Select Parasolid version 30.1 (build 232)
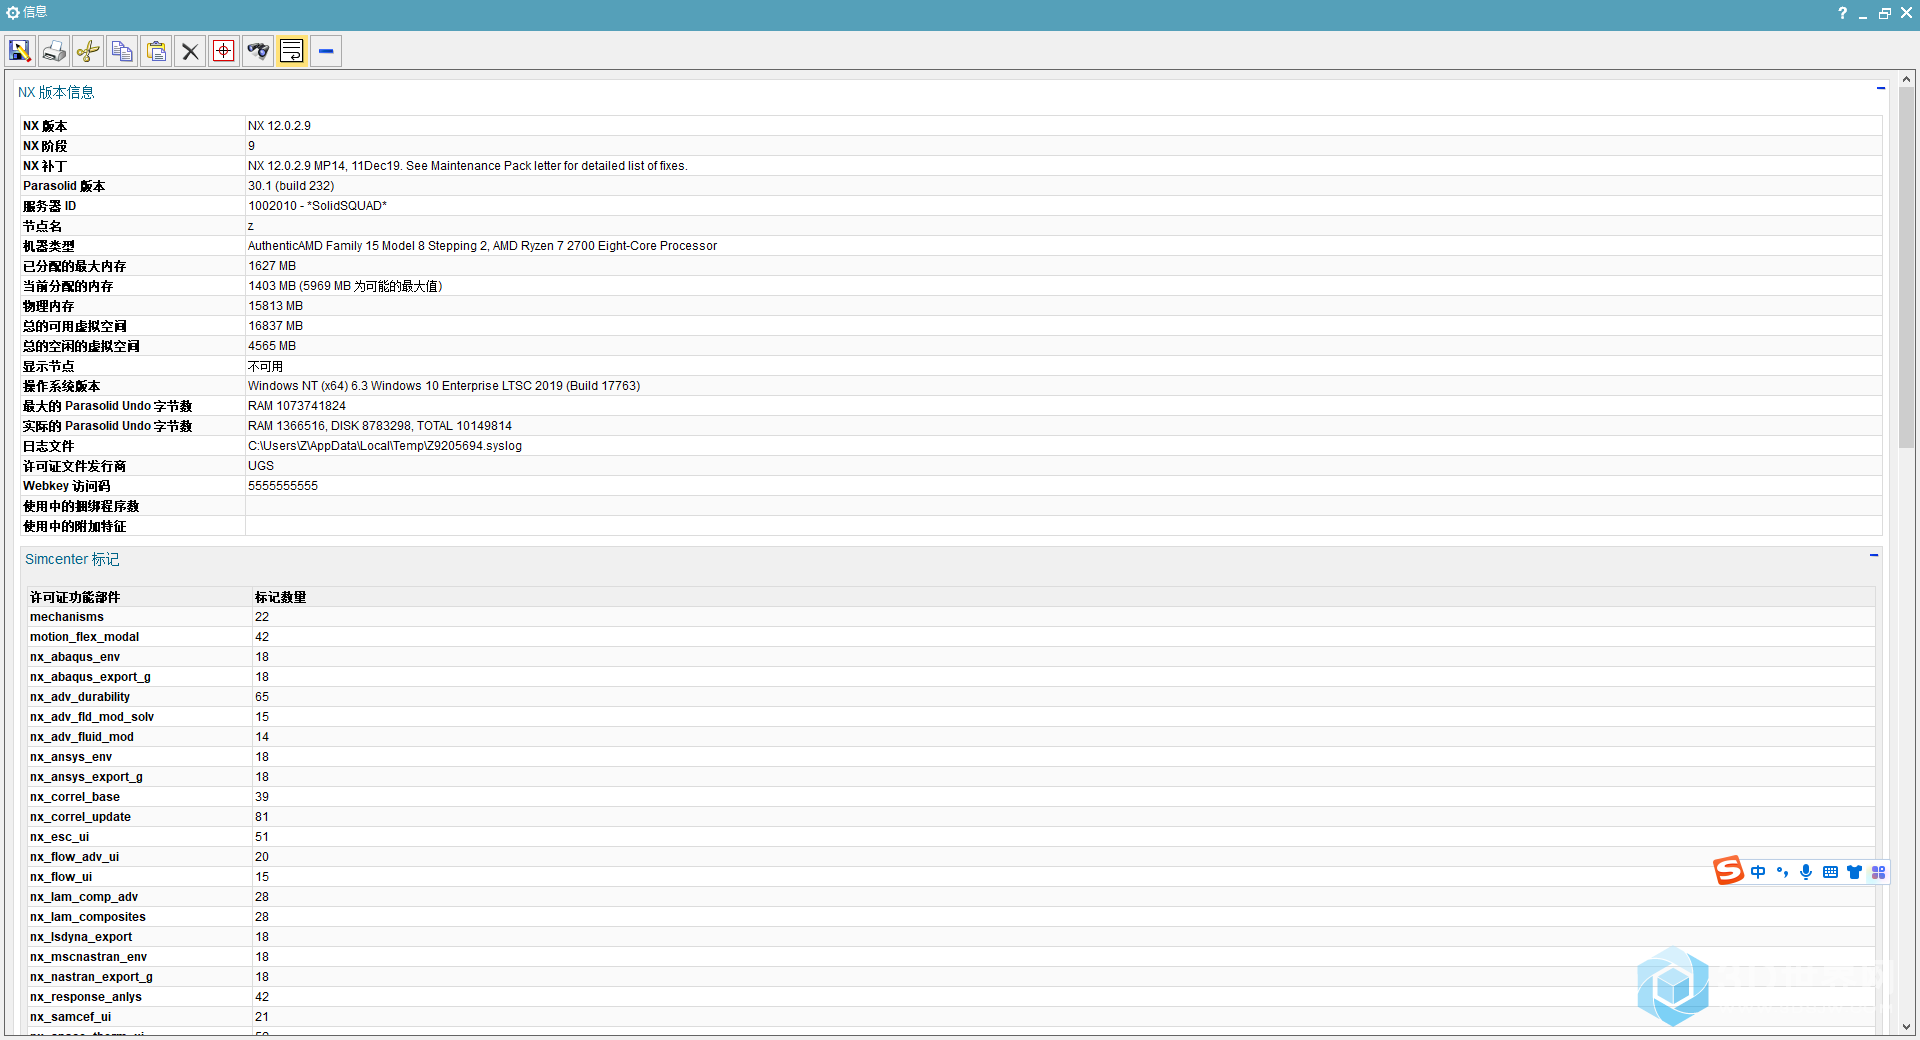The height and width of the screenshot is (1040, 1920). coord(291,186)
